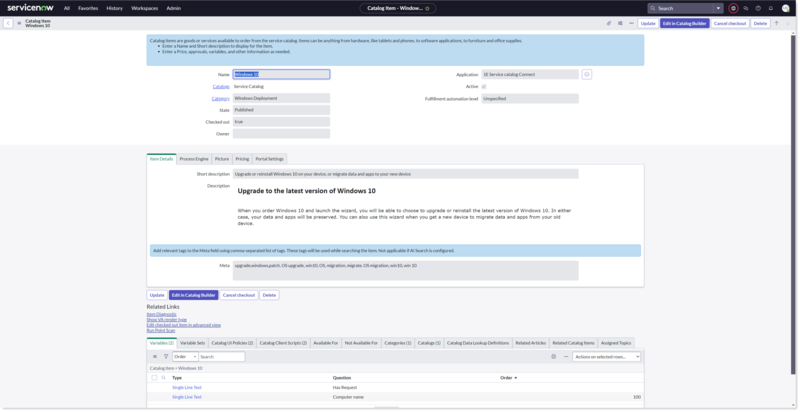Click the Catalogs field label link
Image resolution: width=800 pixels, height=412 pixels.
(x=221, y=87)
